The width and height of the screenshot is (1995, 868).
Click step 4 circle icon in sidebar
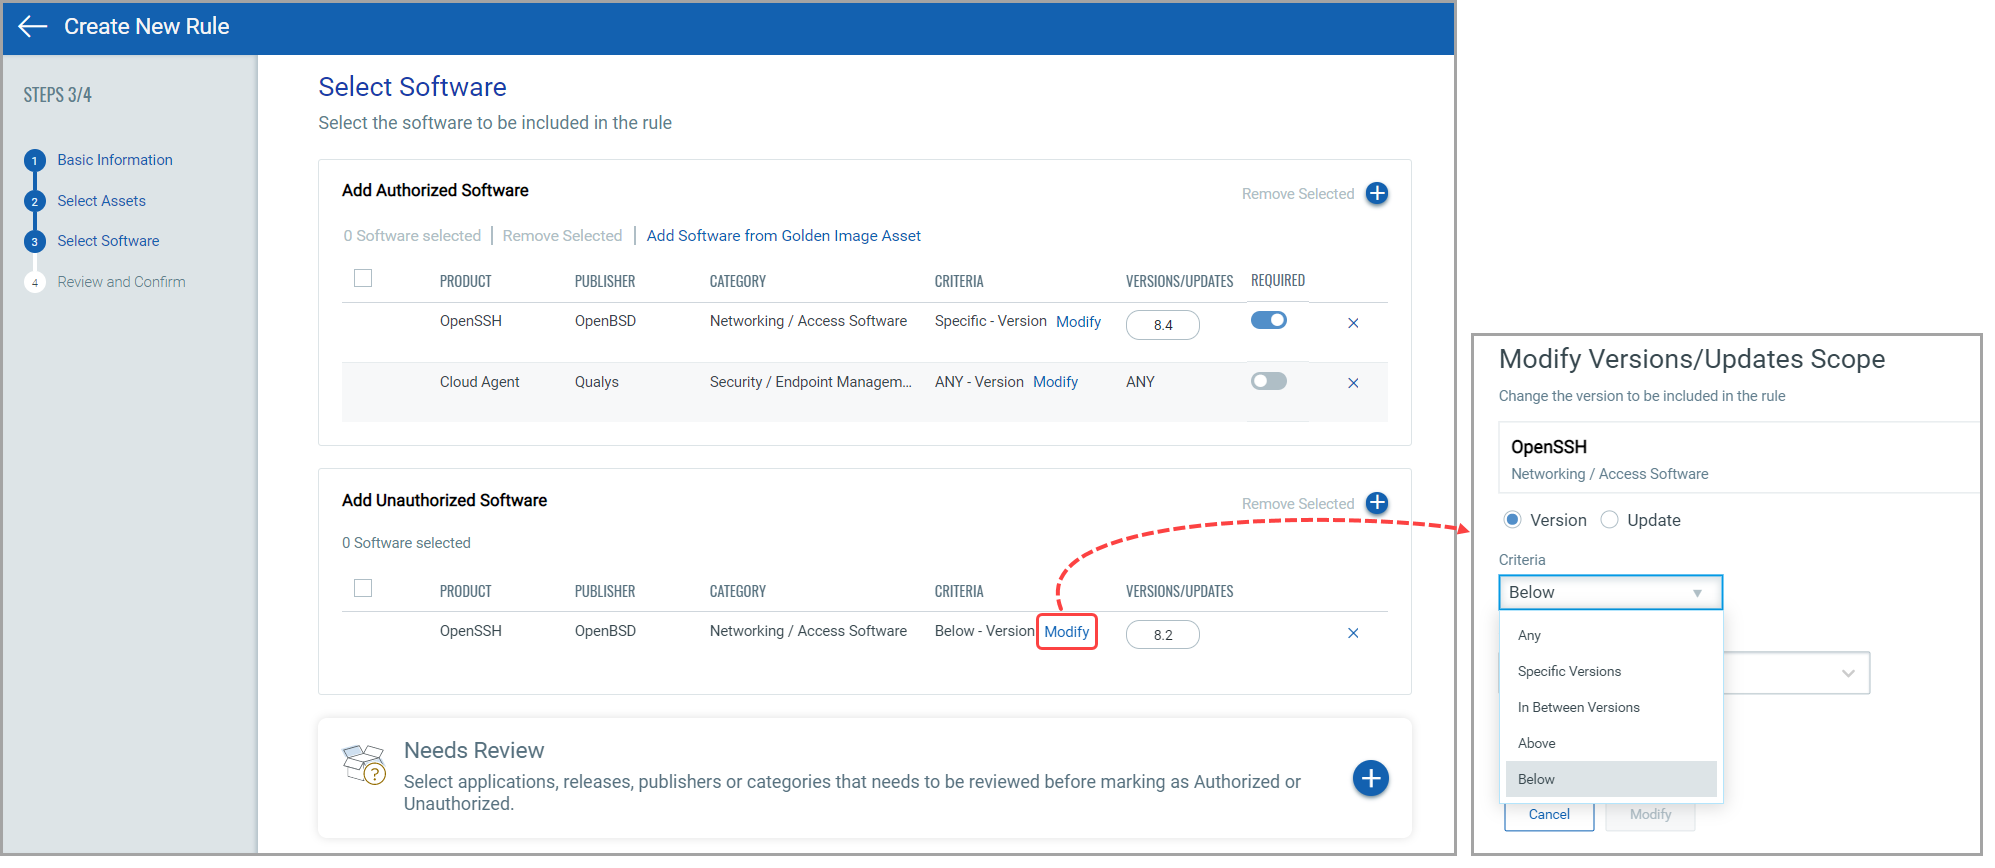(x=35, y=283)
